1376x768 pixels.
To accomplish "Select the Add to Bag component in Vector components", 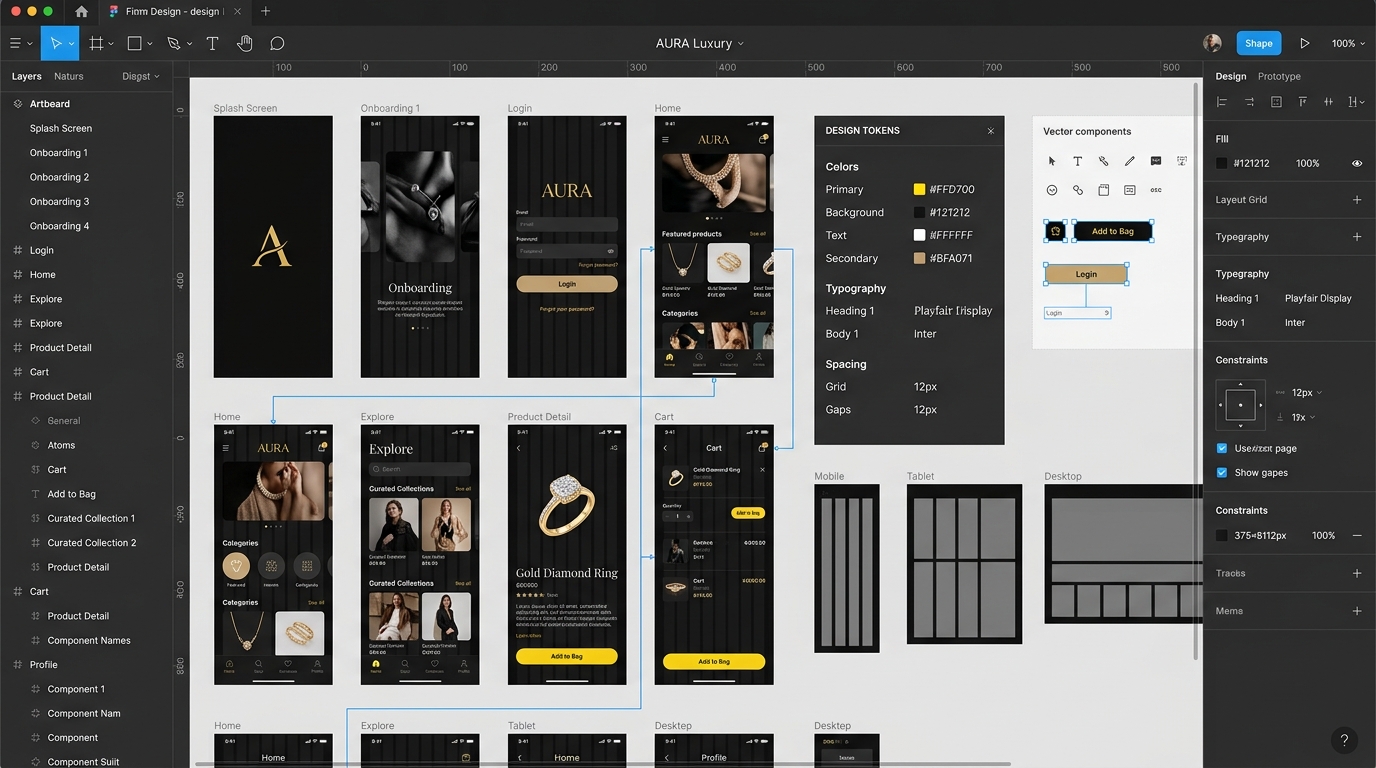I will pyautogui.click(x=1113, y=231).
